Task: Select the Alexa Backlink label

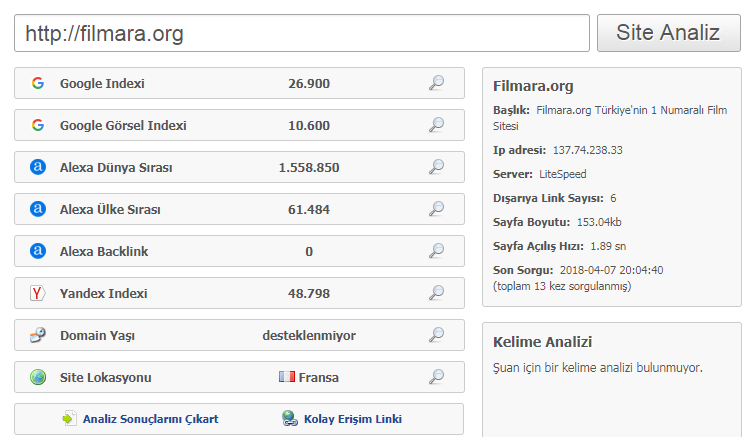Action: click(x=104, y=251)
